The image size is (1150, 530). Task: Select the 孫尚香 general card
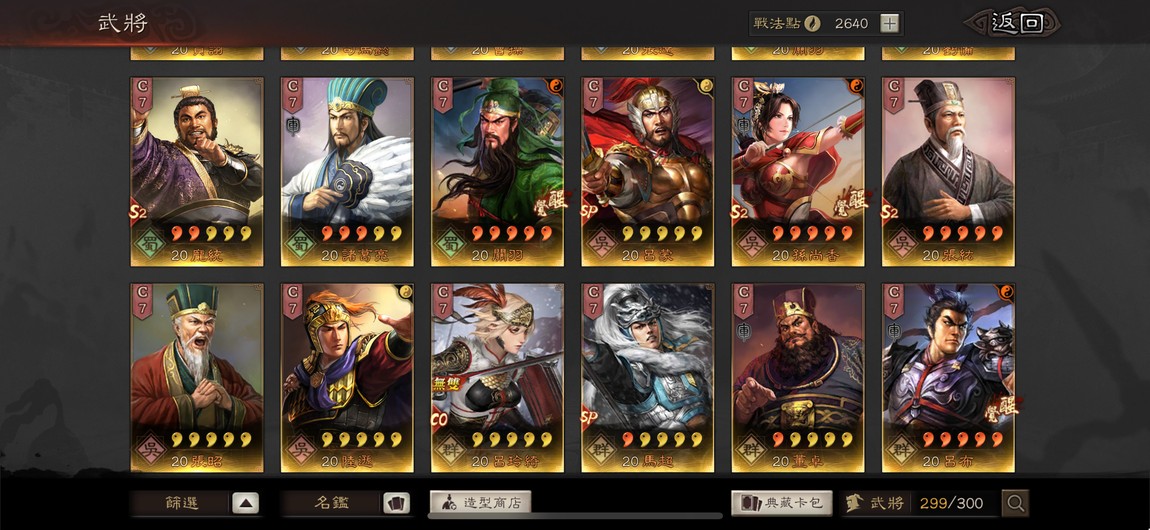(x=798, y=172)
